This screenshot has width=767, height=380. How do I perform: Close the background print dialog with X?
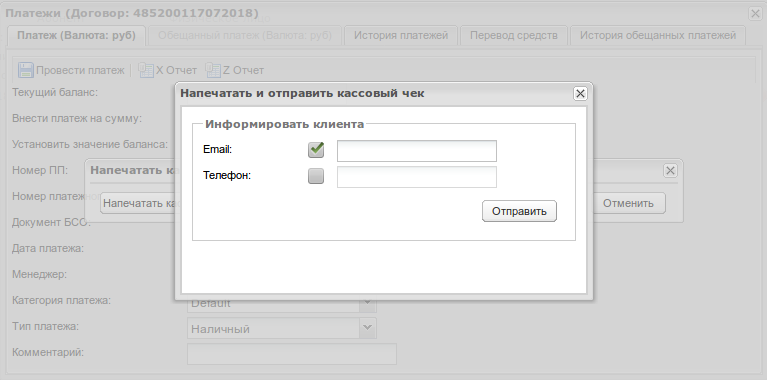click(670, 170)
